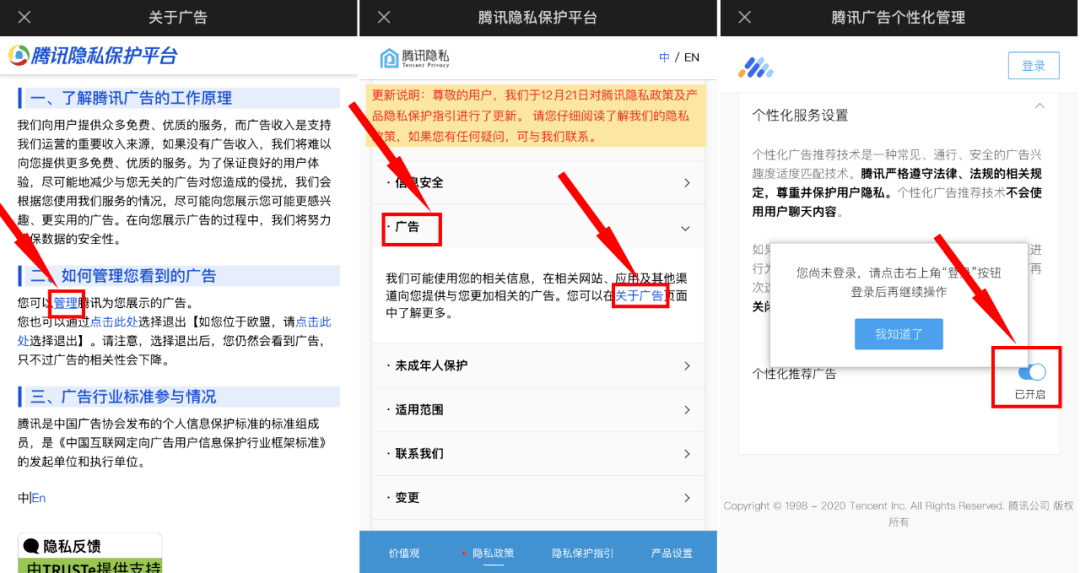Switch privacy platform language to 中
The image size is (1080, 573).
[x=664, y=57]
